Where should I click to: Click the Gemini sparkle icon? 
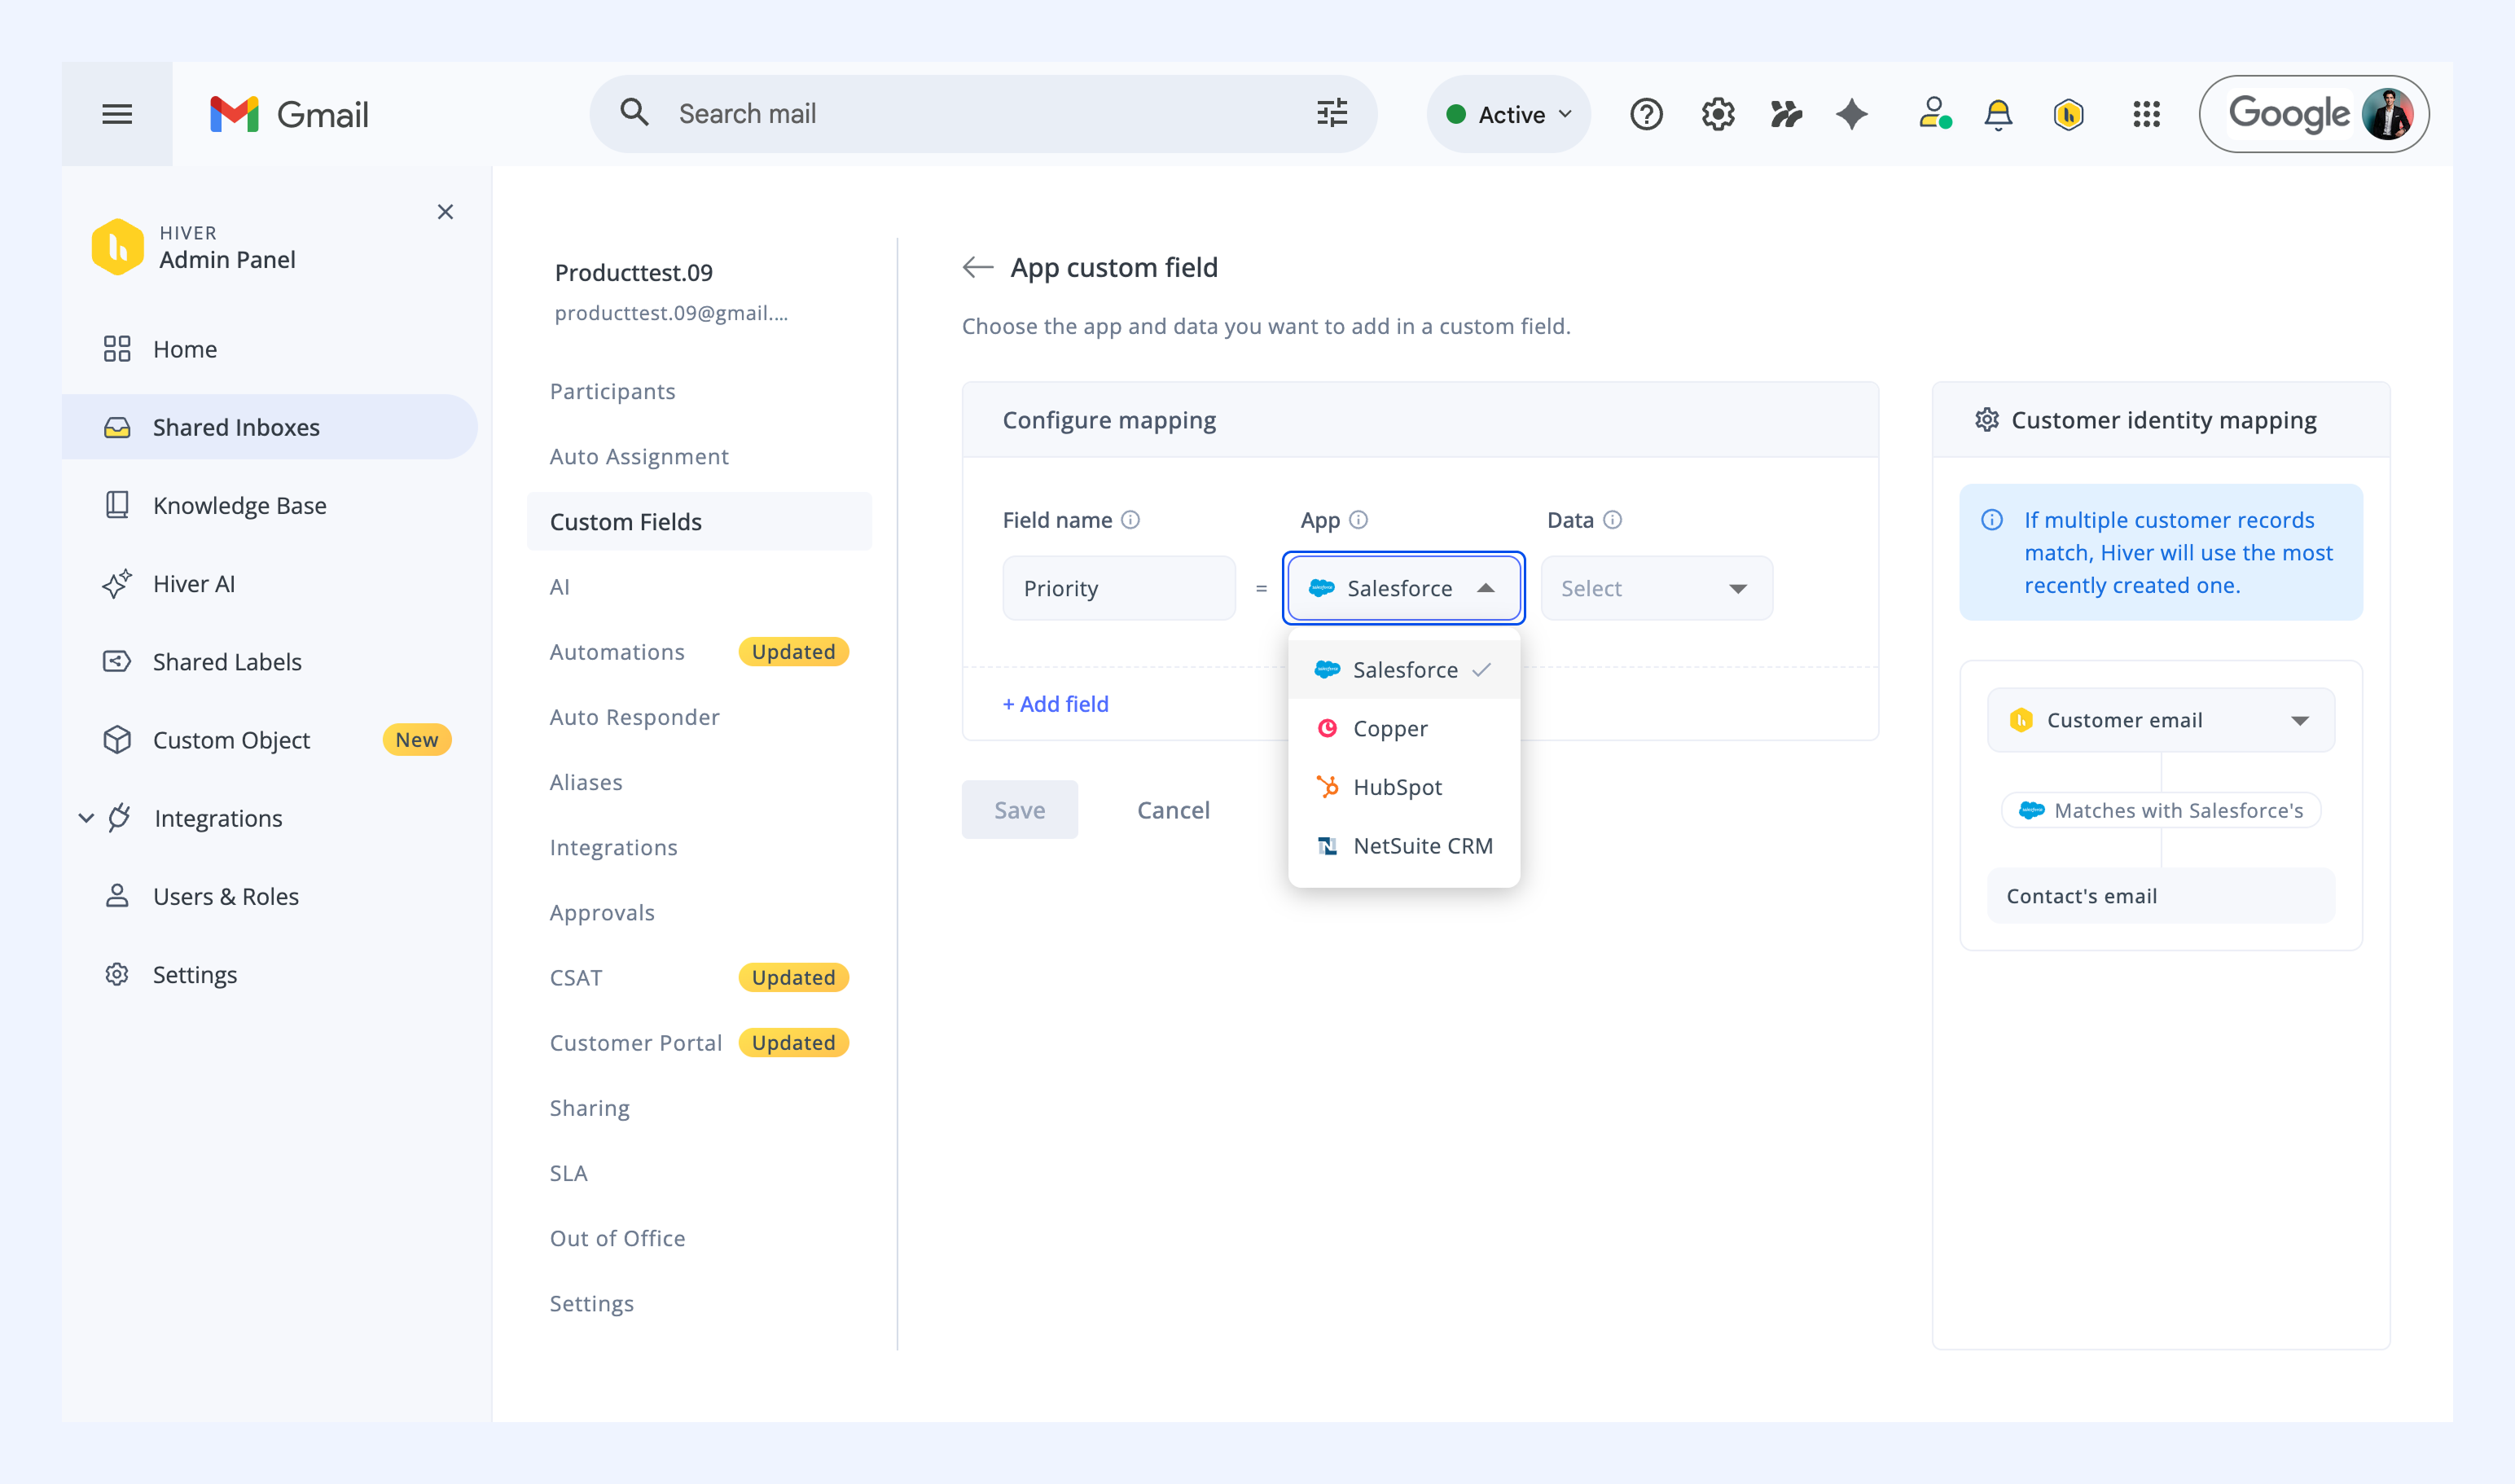(x=1852, y=114)
